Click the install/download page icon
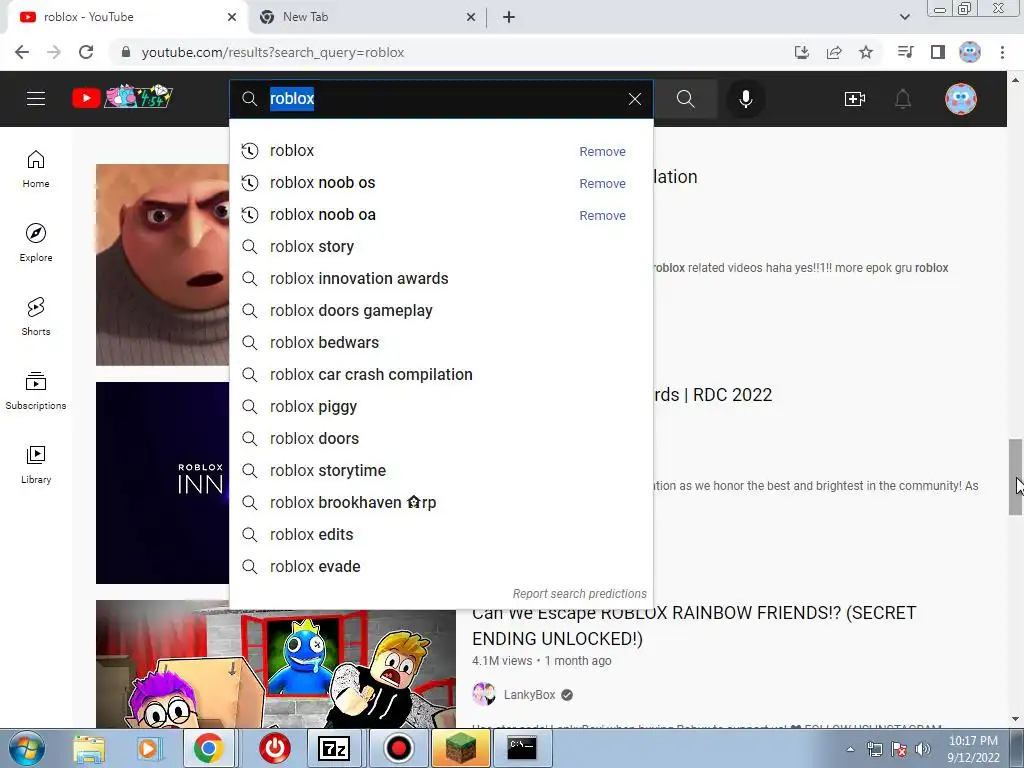This screenshot has width=1024, height=768. point(802,52)
